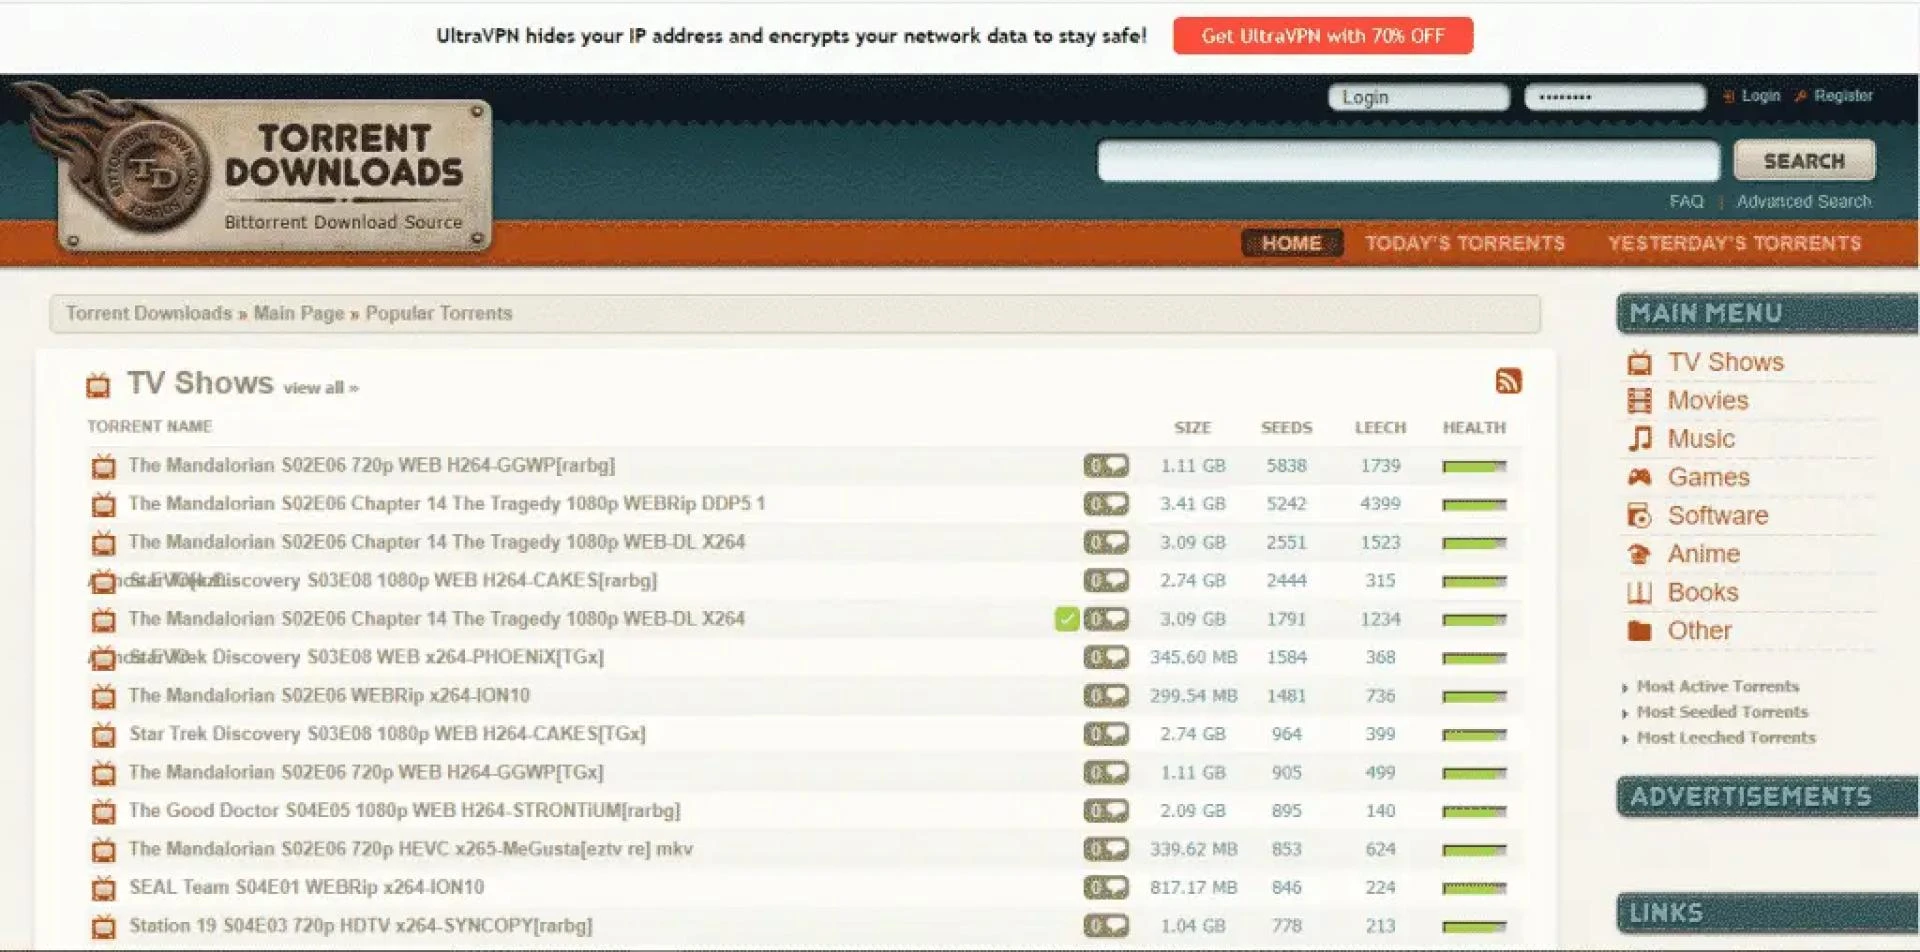Select the Movies icon in the Main Menu
Viewport: 1920px width, 952px height.
point(1640,400)
